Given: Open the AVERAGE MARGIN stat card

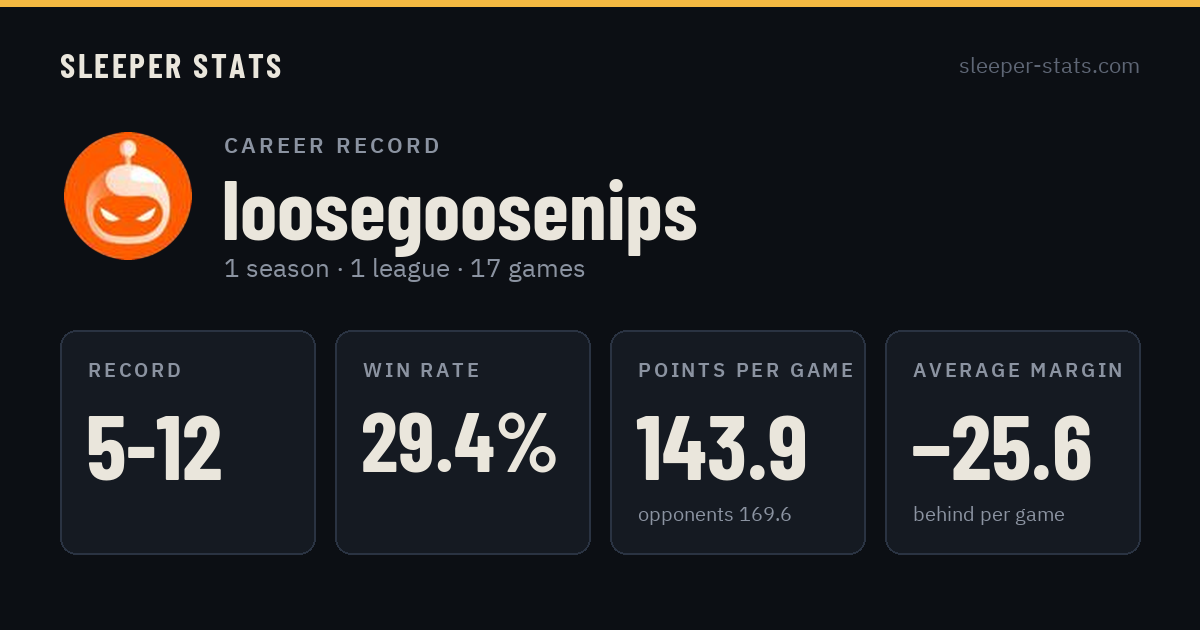Looking at the screenshot, I should 1013,442.
